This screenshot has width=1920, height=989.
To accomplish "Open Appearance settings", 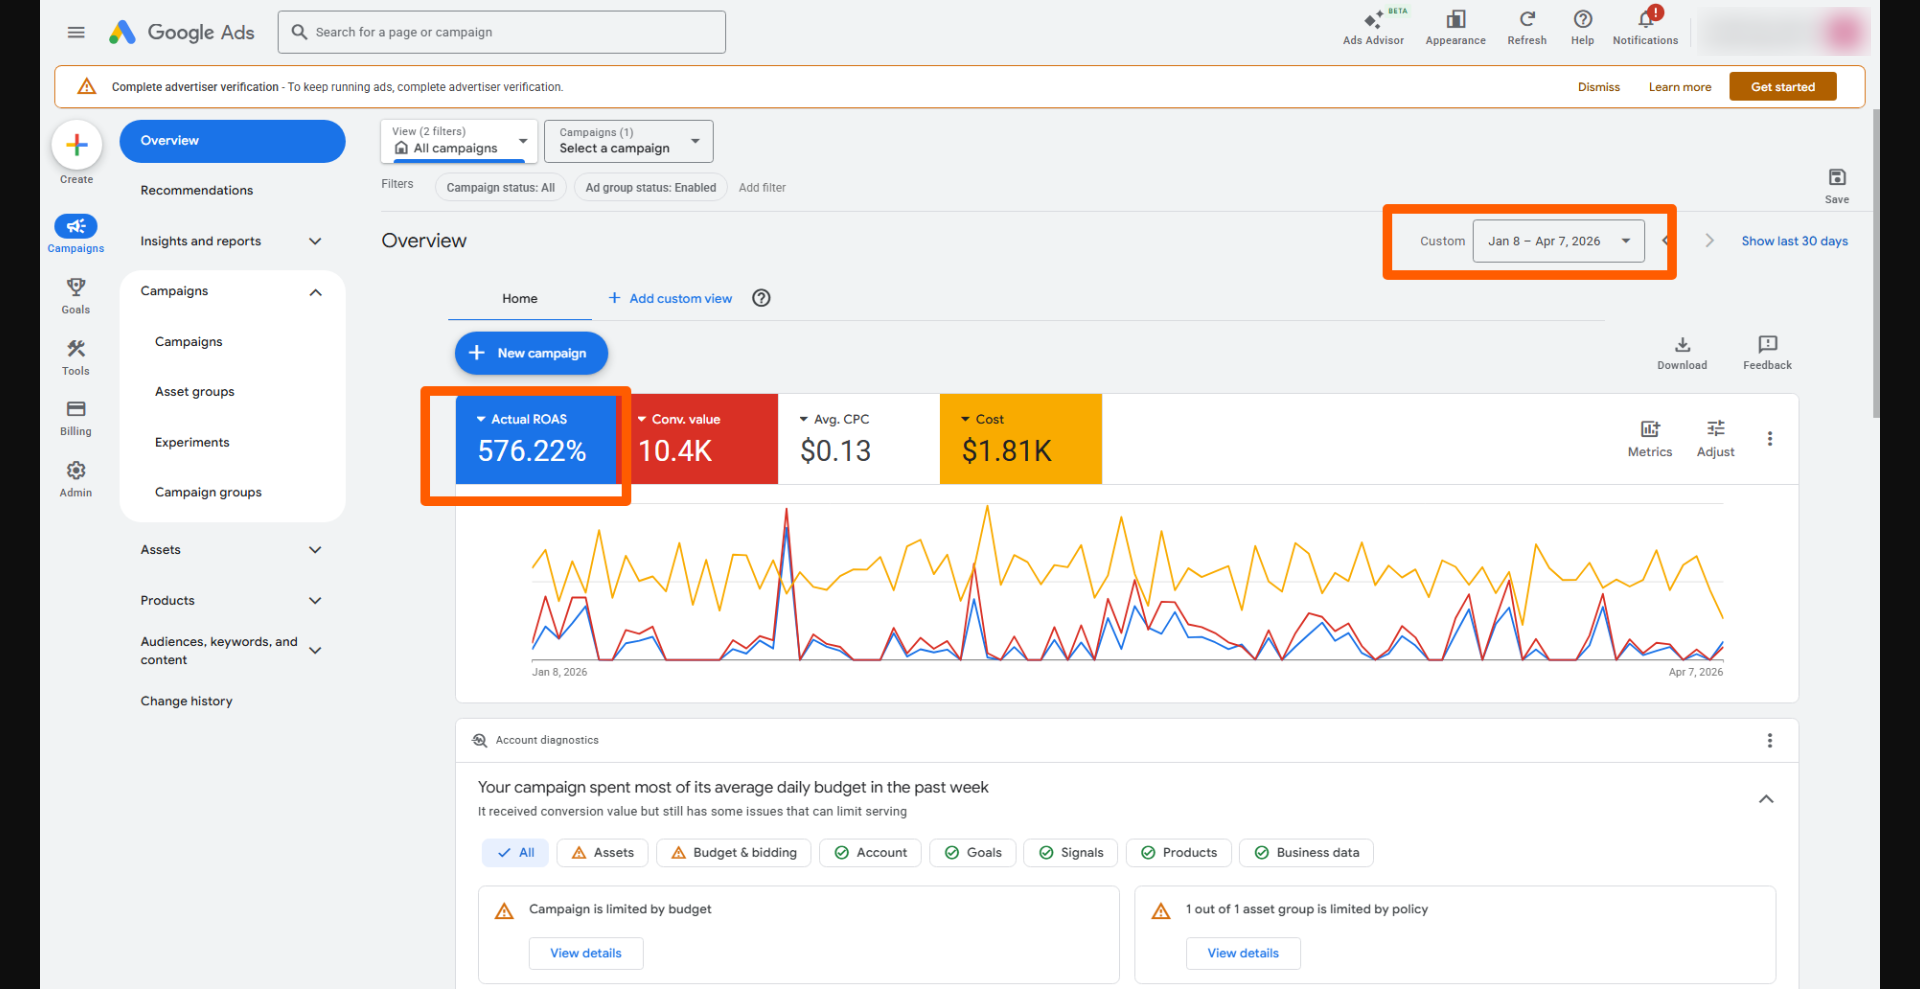I will 1455,28.
